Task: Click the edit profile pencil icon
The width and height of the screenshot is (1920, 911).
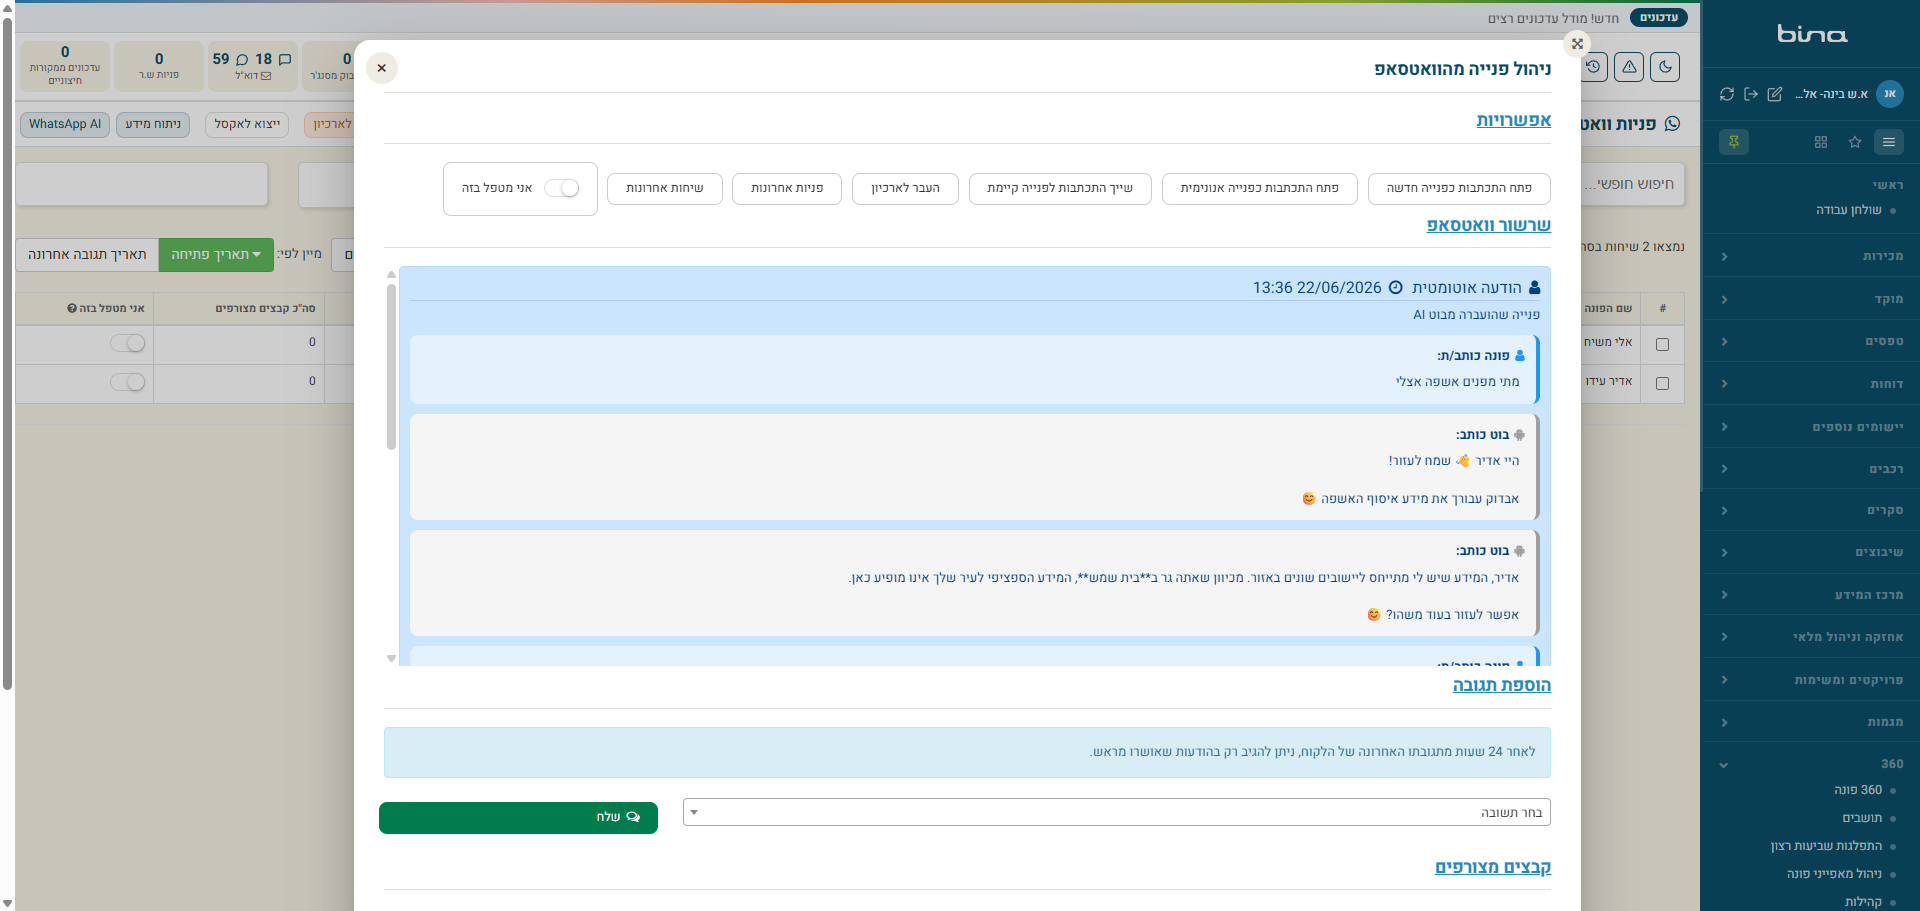Action: (1775, 94)
